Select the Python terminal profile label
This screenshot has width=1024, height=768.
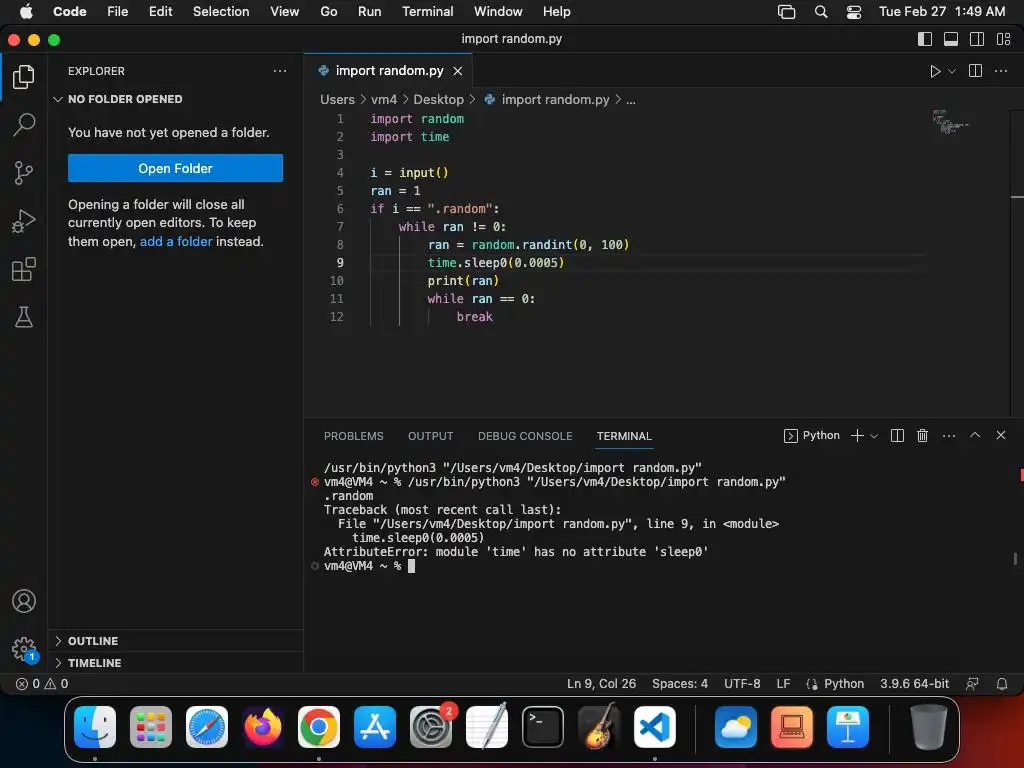812,435
